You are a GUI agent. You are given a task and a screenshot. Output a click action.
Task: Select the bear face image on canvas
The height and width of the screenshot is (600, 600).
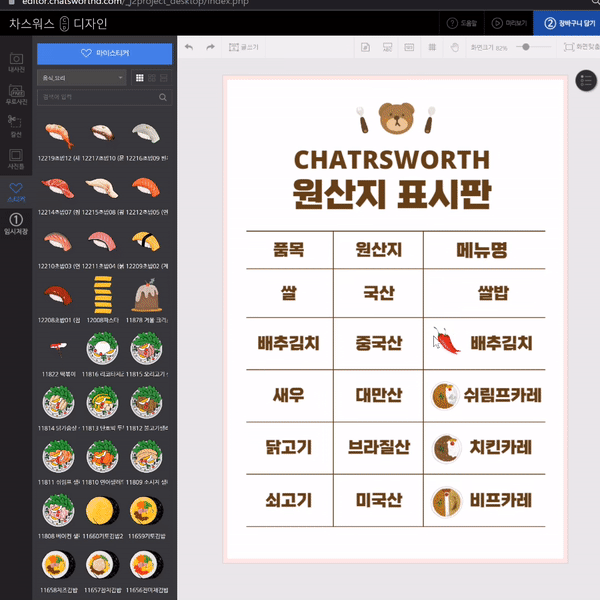coord(396,118)
